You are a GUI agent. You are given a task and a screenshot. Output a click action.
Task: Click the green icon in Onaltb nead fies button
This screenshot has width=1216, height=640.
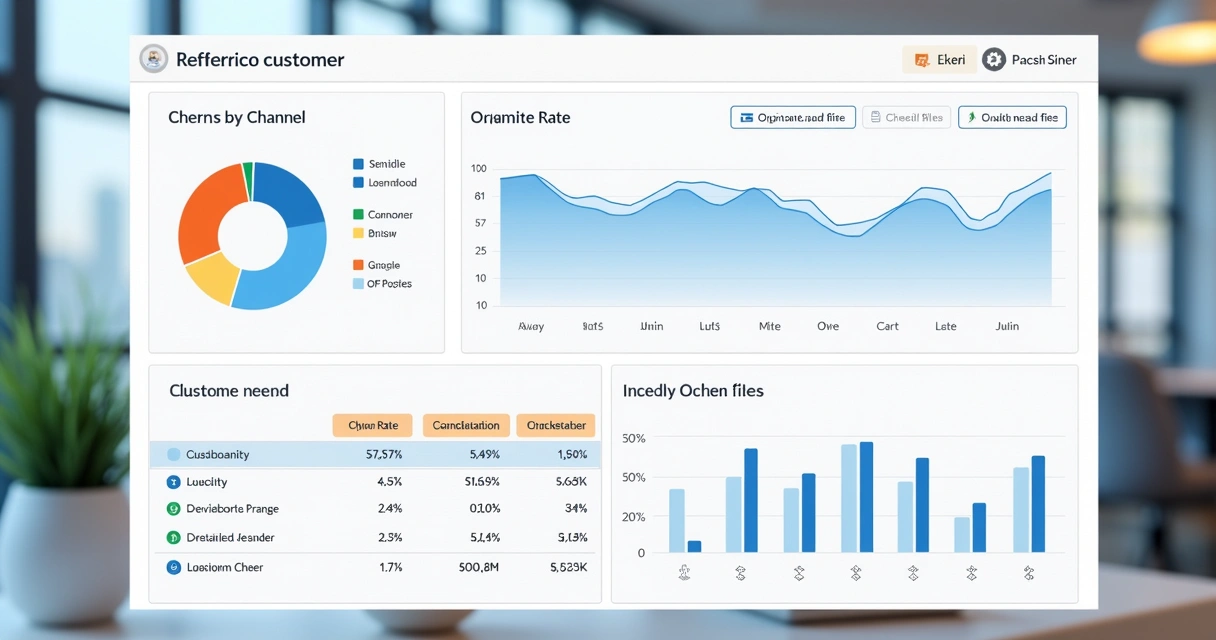click(970, 118)
